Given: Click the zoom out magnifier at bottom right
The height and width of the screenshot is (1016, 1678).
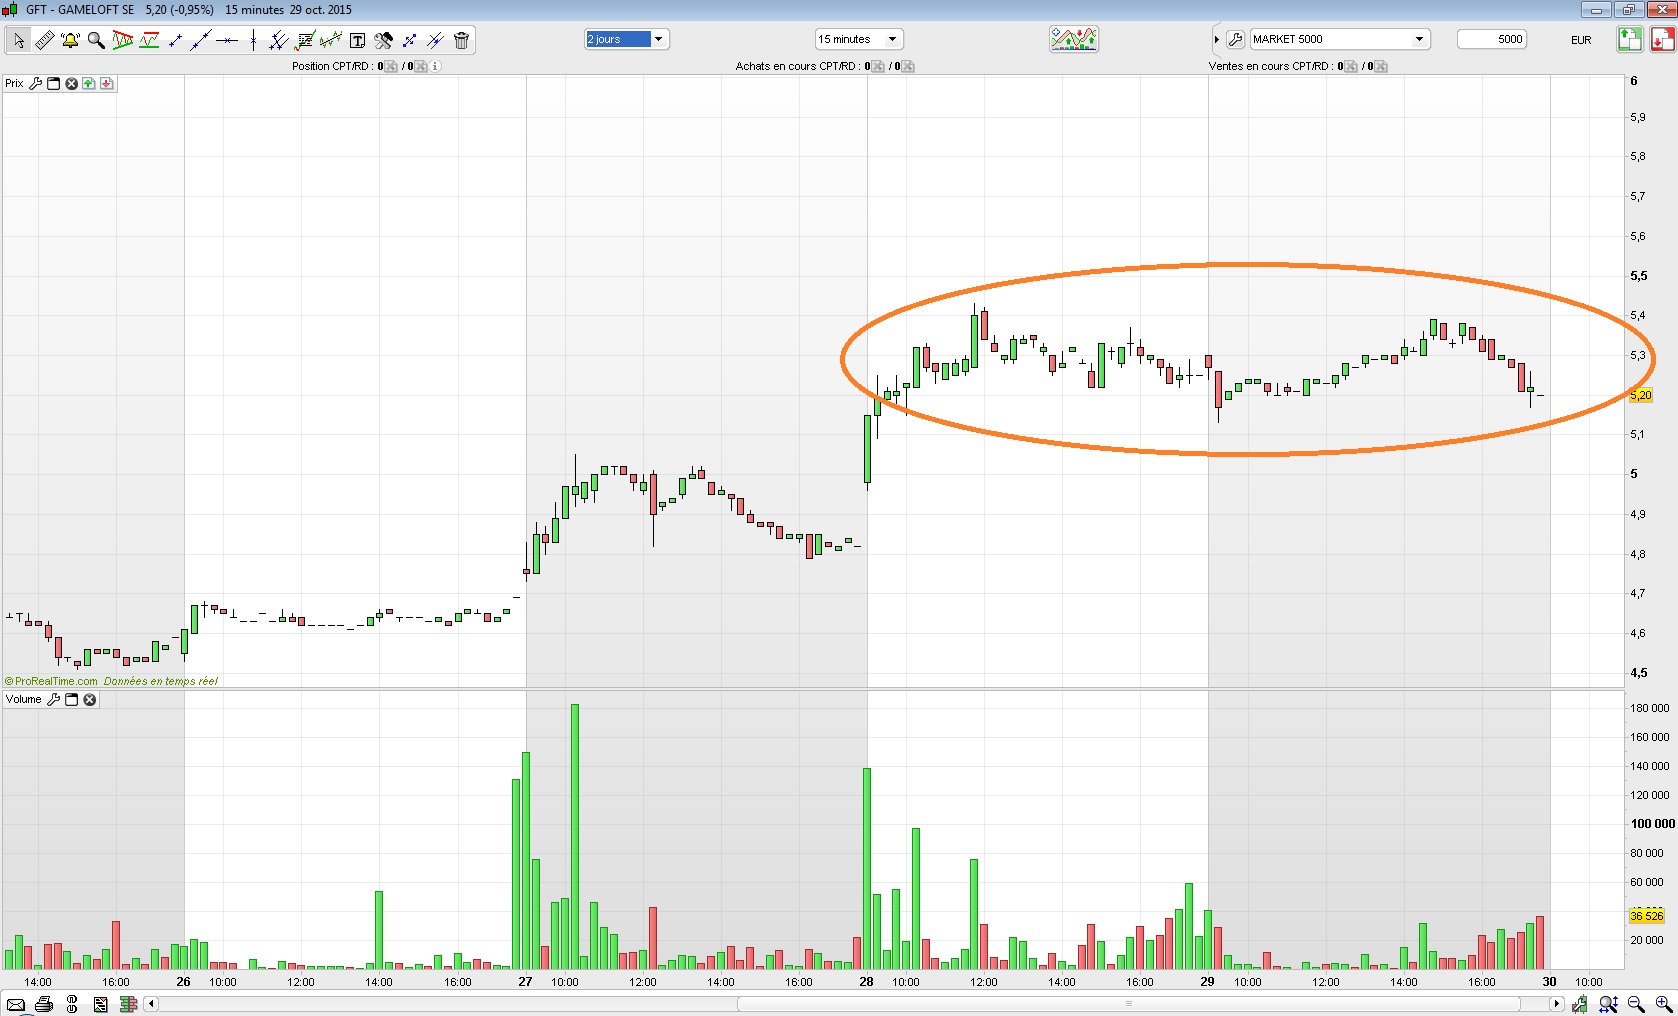Looking at the screenshot, I should pos(1636,1004).
